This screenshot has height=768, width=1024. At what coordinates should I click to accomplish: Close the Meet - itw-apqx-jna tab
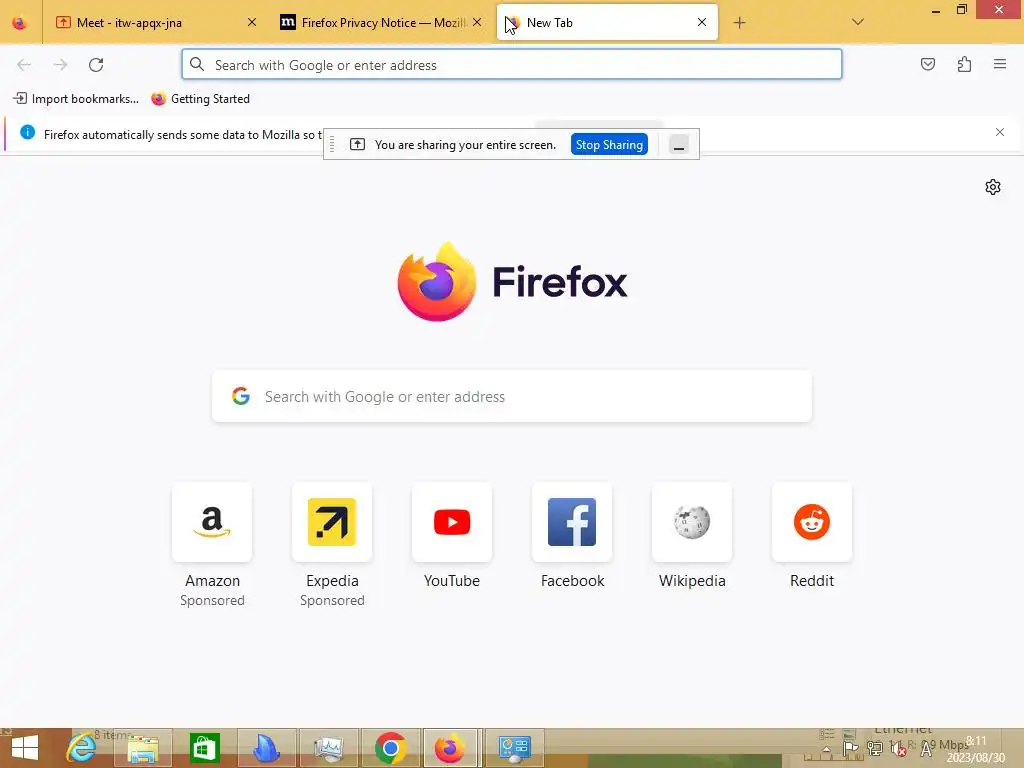(x=252, y=22)
